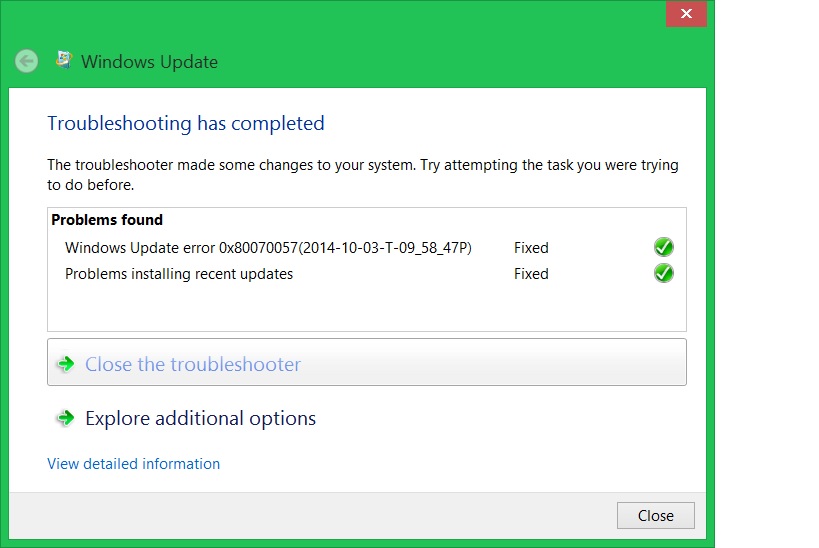This screenshot has width=819, height=548.
Task: Click Troubleshooting has completed heading
Action: [x=186, y=124]
